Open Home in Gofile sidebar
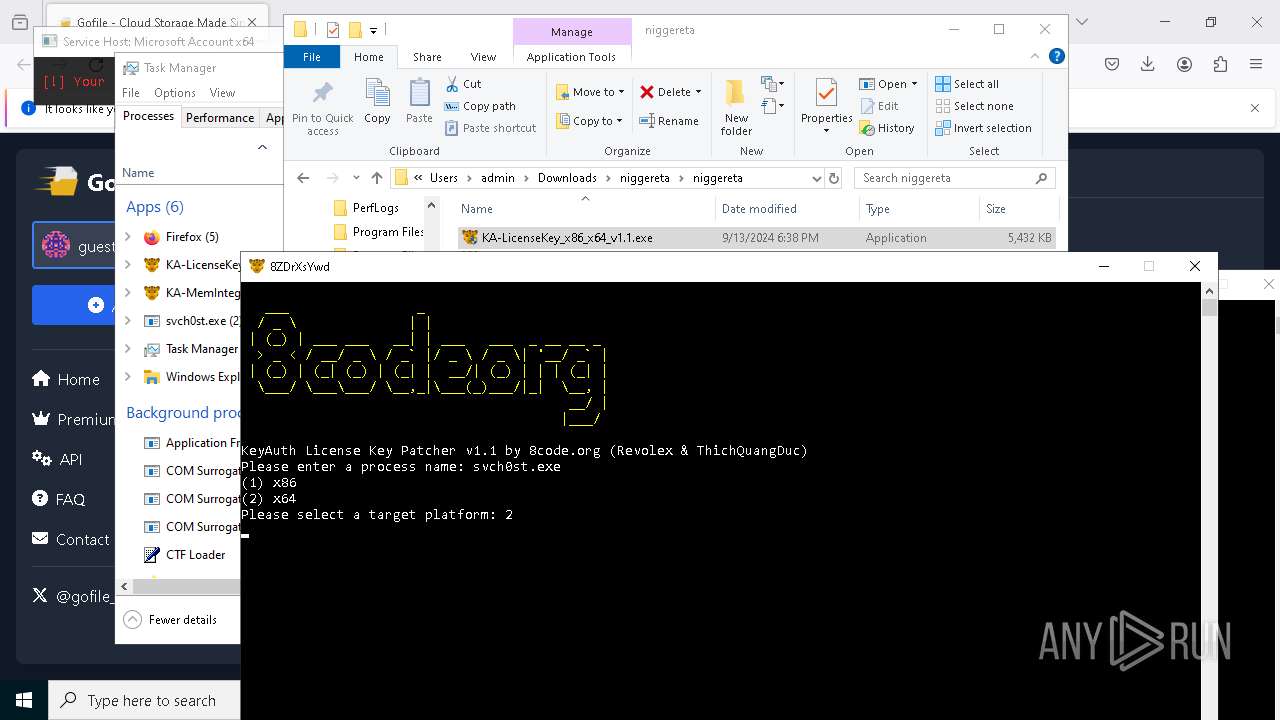Image resolution: width=1280 pixels, height=720 pixels. pyautogui.click(x=66, y=379)
